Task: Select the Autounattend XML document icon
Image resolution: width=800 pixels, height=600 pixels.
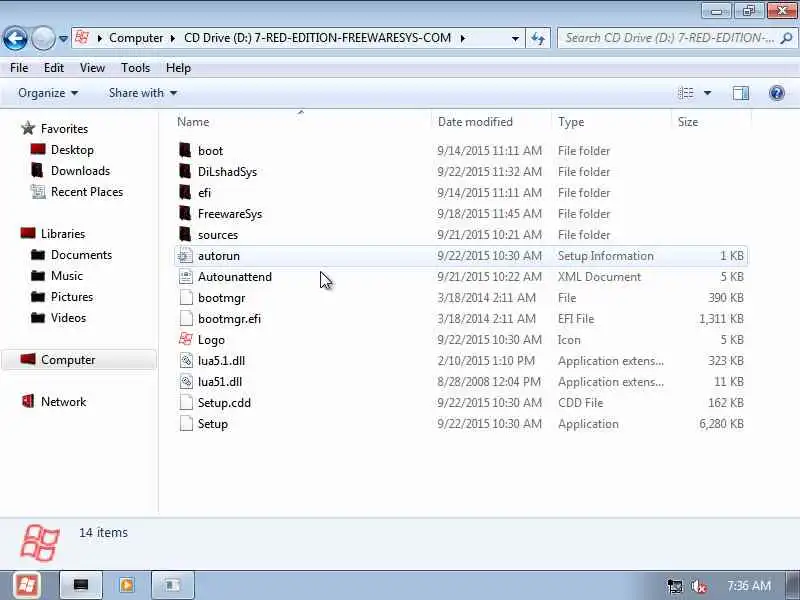Action: click(x=186, y=277)
